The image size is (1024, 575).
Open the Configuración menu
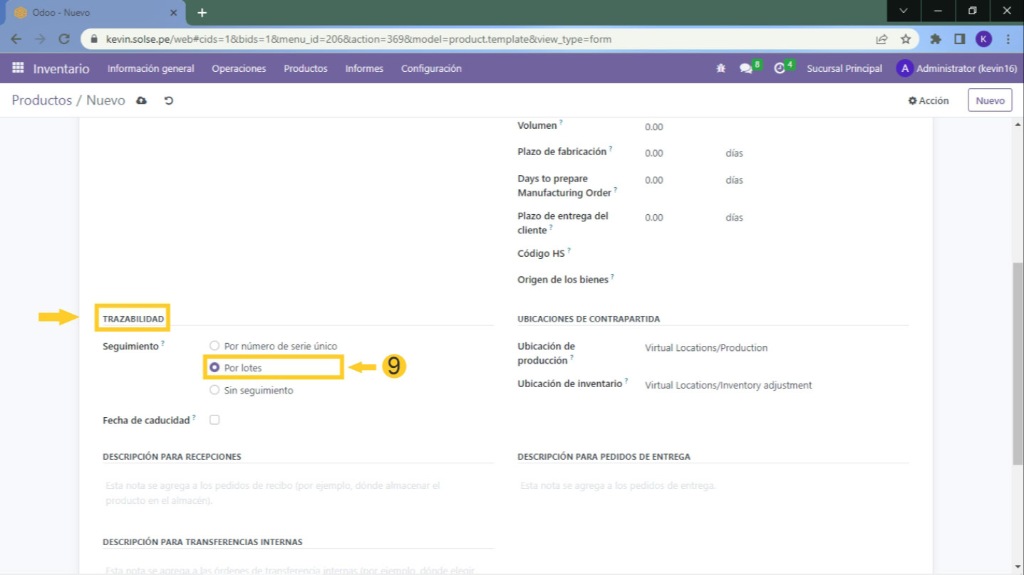click(431, 69)
